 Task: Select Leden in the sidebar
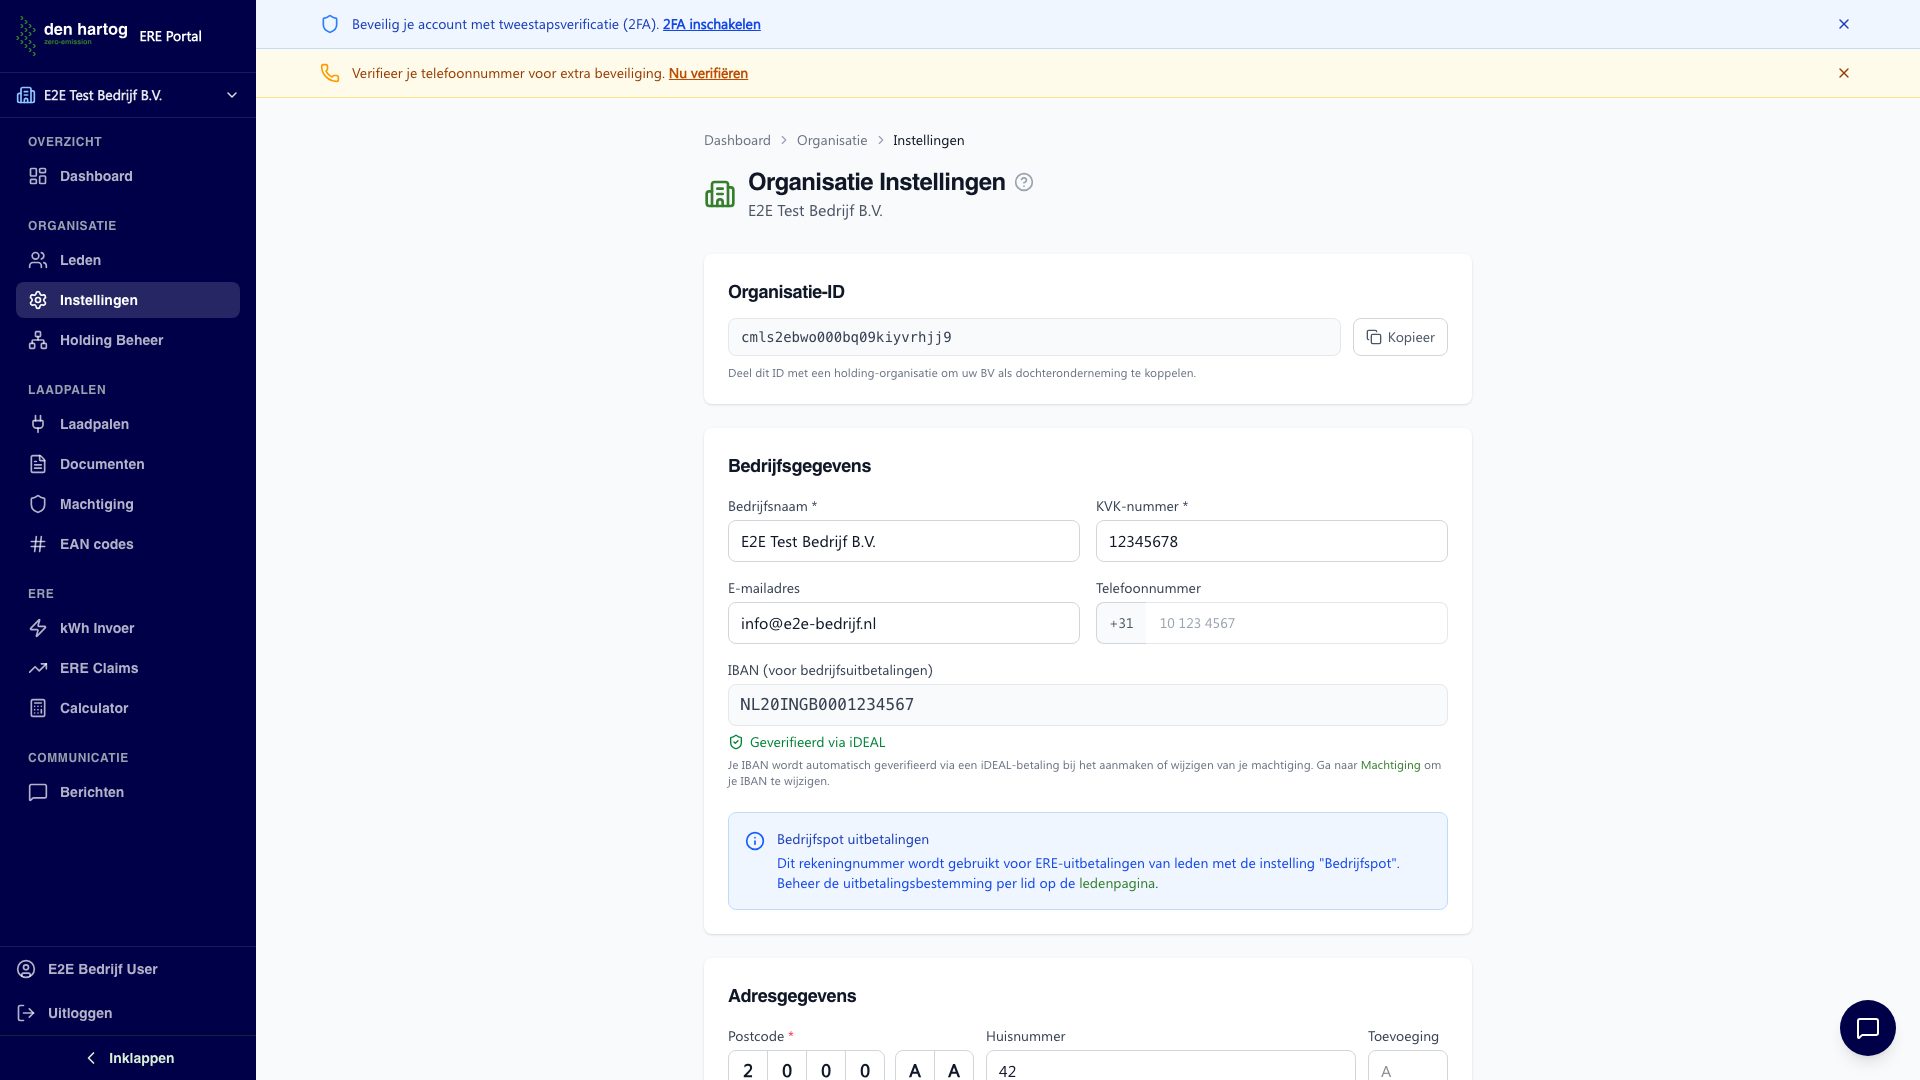click(x=80, y=260)
